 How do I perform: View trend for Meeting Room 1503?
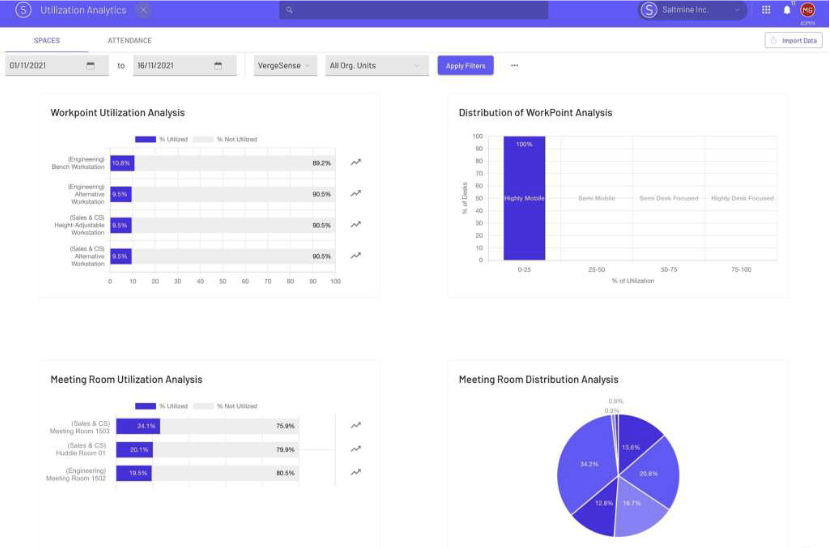click(x=355, y=425)
